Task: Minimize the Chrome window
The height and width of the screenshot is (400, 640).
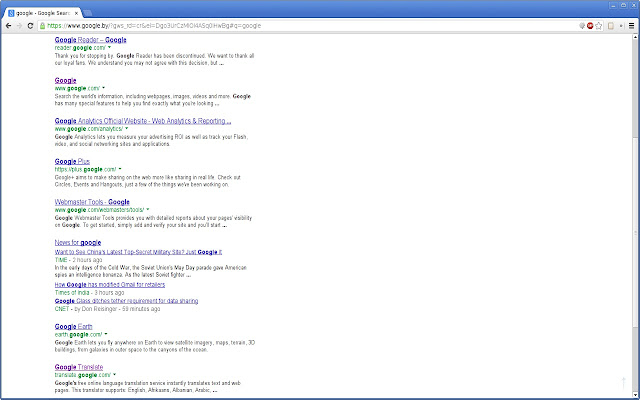Action: 613,5
